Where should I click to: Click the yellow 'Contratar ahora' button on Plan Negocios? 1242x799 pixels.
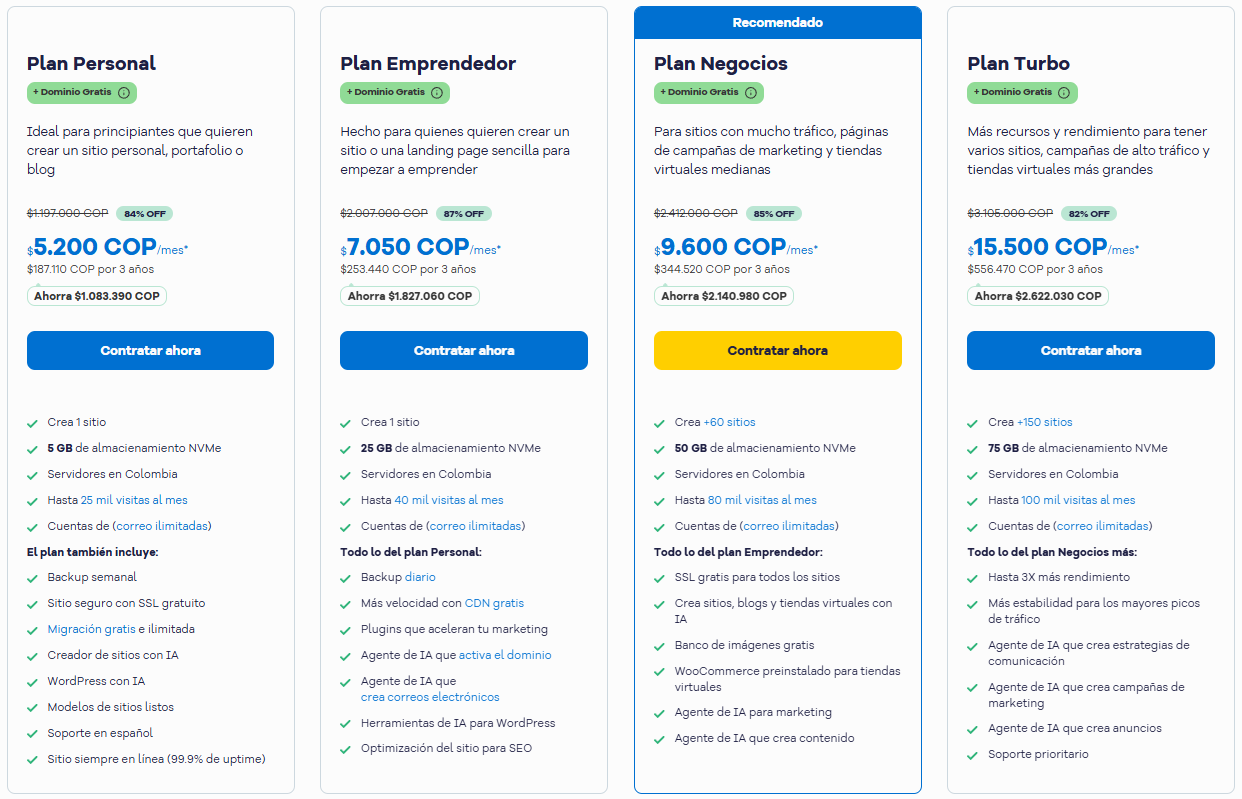tap(777, 350)
